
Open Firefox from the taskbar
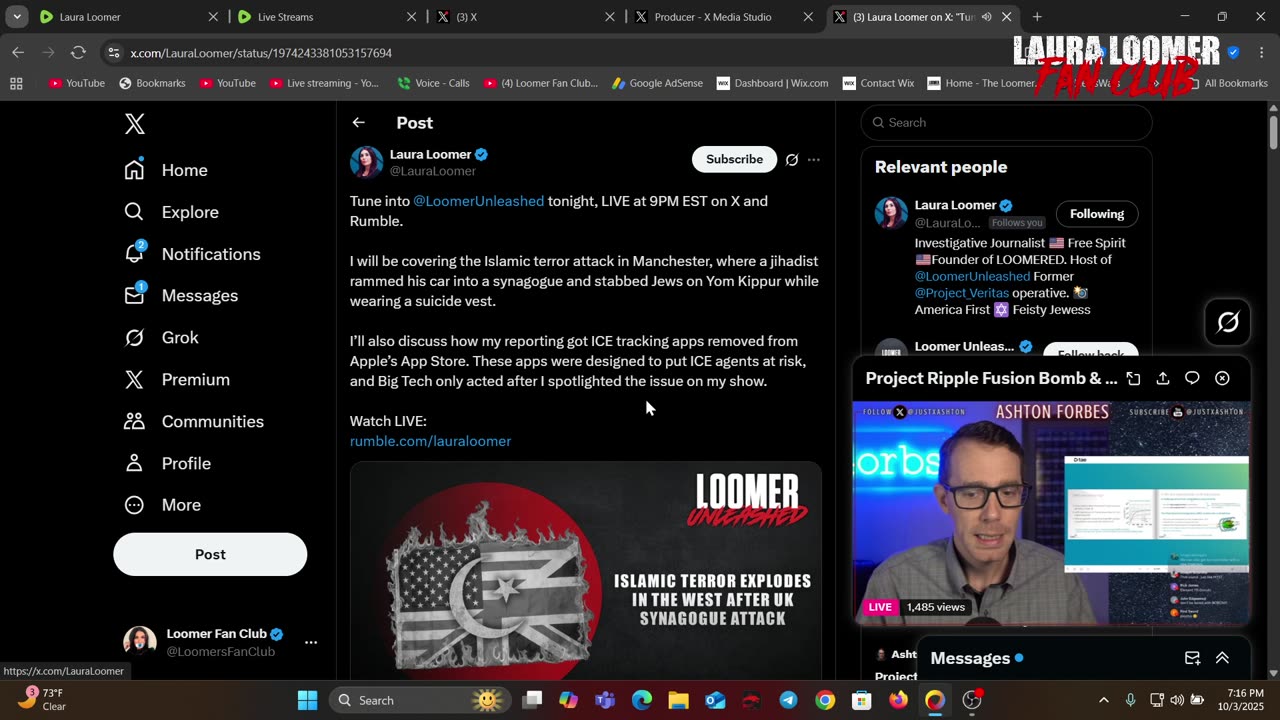point(898,700)
